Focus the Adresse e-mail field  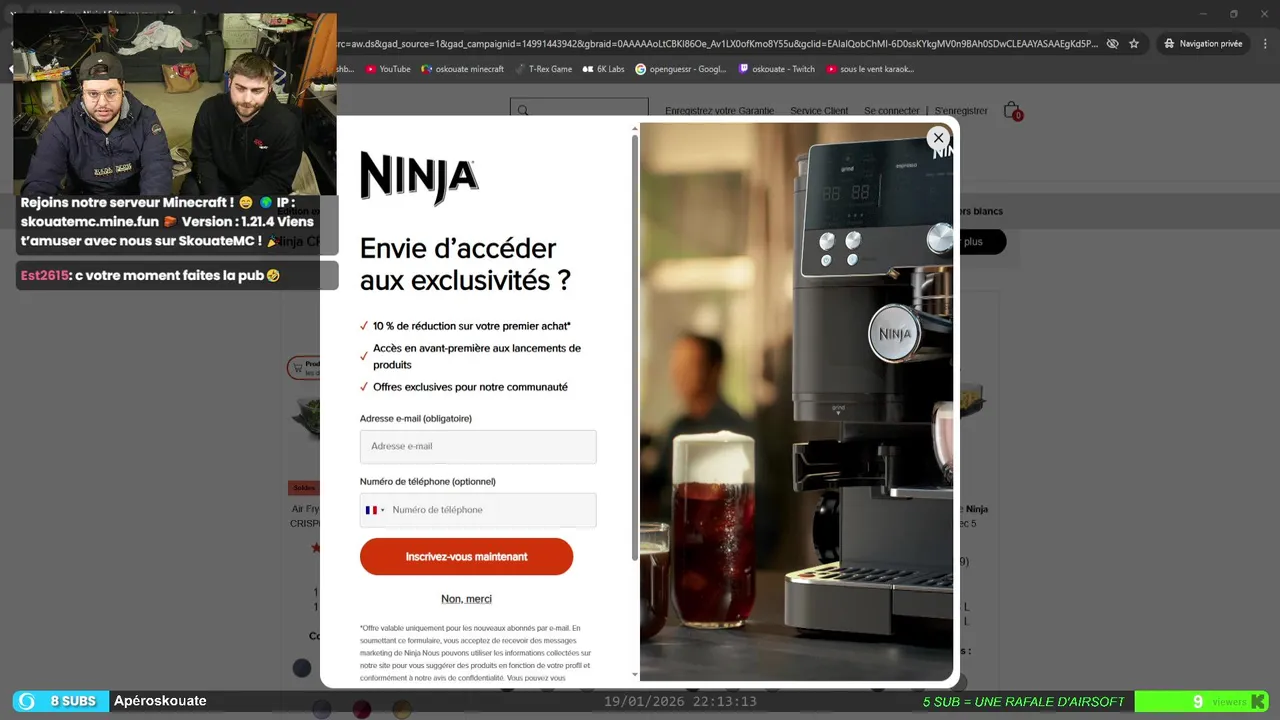click(478, 446)
